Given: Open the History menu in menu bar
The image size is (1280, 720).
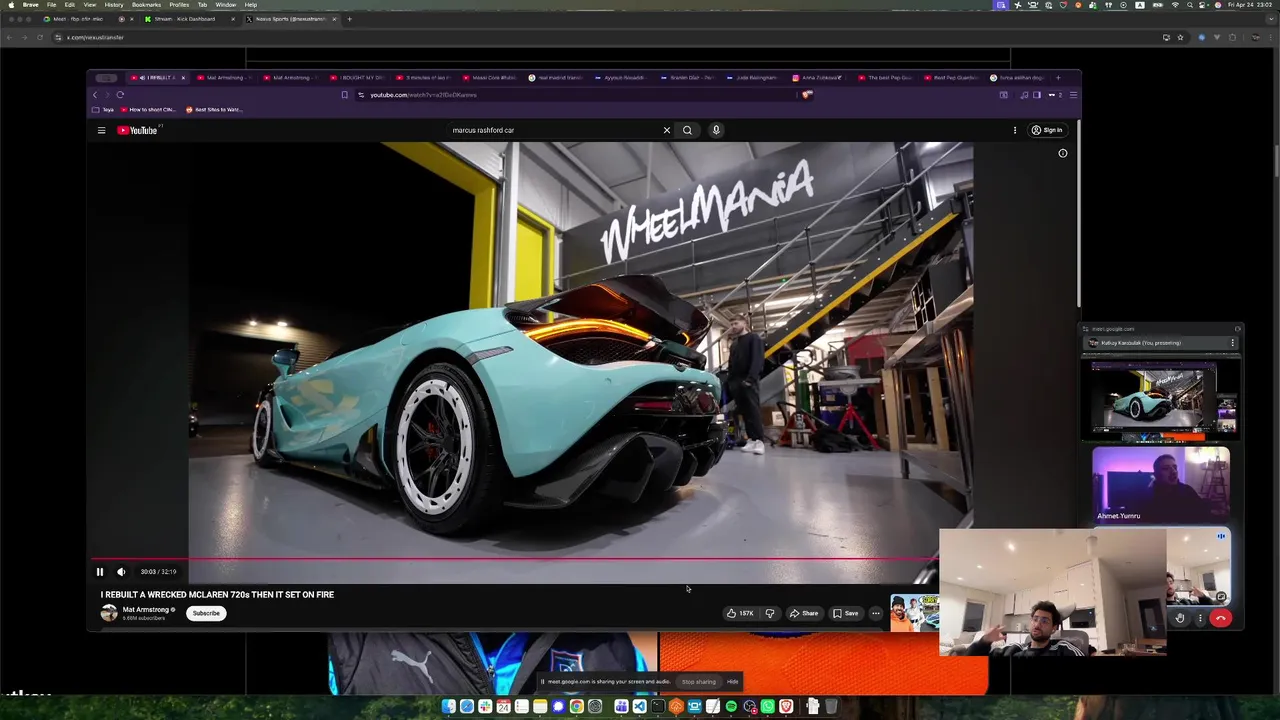Looking at the screenshot, I should [x=114, y=5].
